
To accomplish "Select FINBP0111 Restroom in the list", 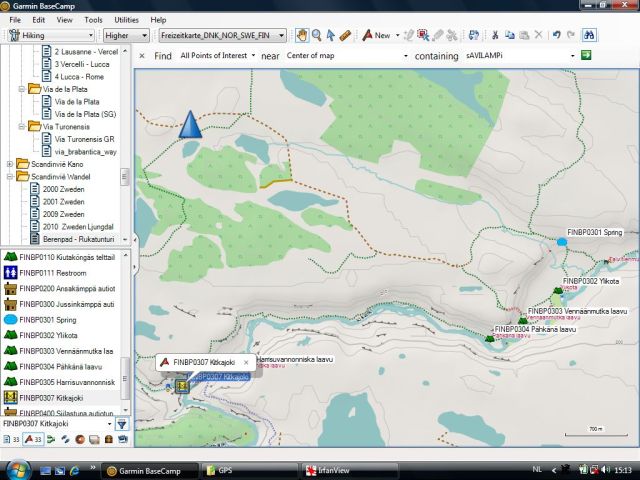I will coord(52,273).
